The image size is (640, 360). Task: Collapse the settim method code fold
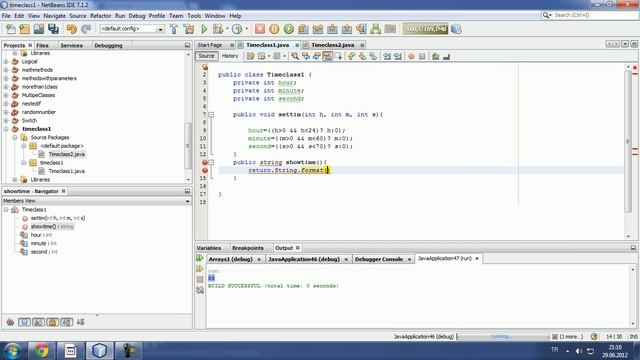pyautogui.click(x=211, y=115)
